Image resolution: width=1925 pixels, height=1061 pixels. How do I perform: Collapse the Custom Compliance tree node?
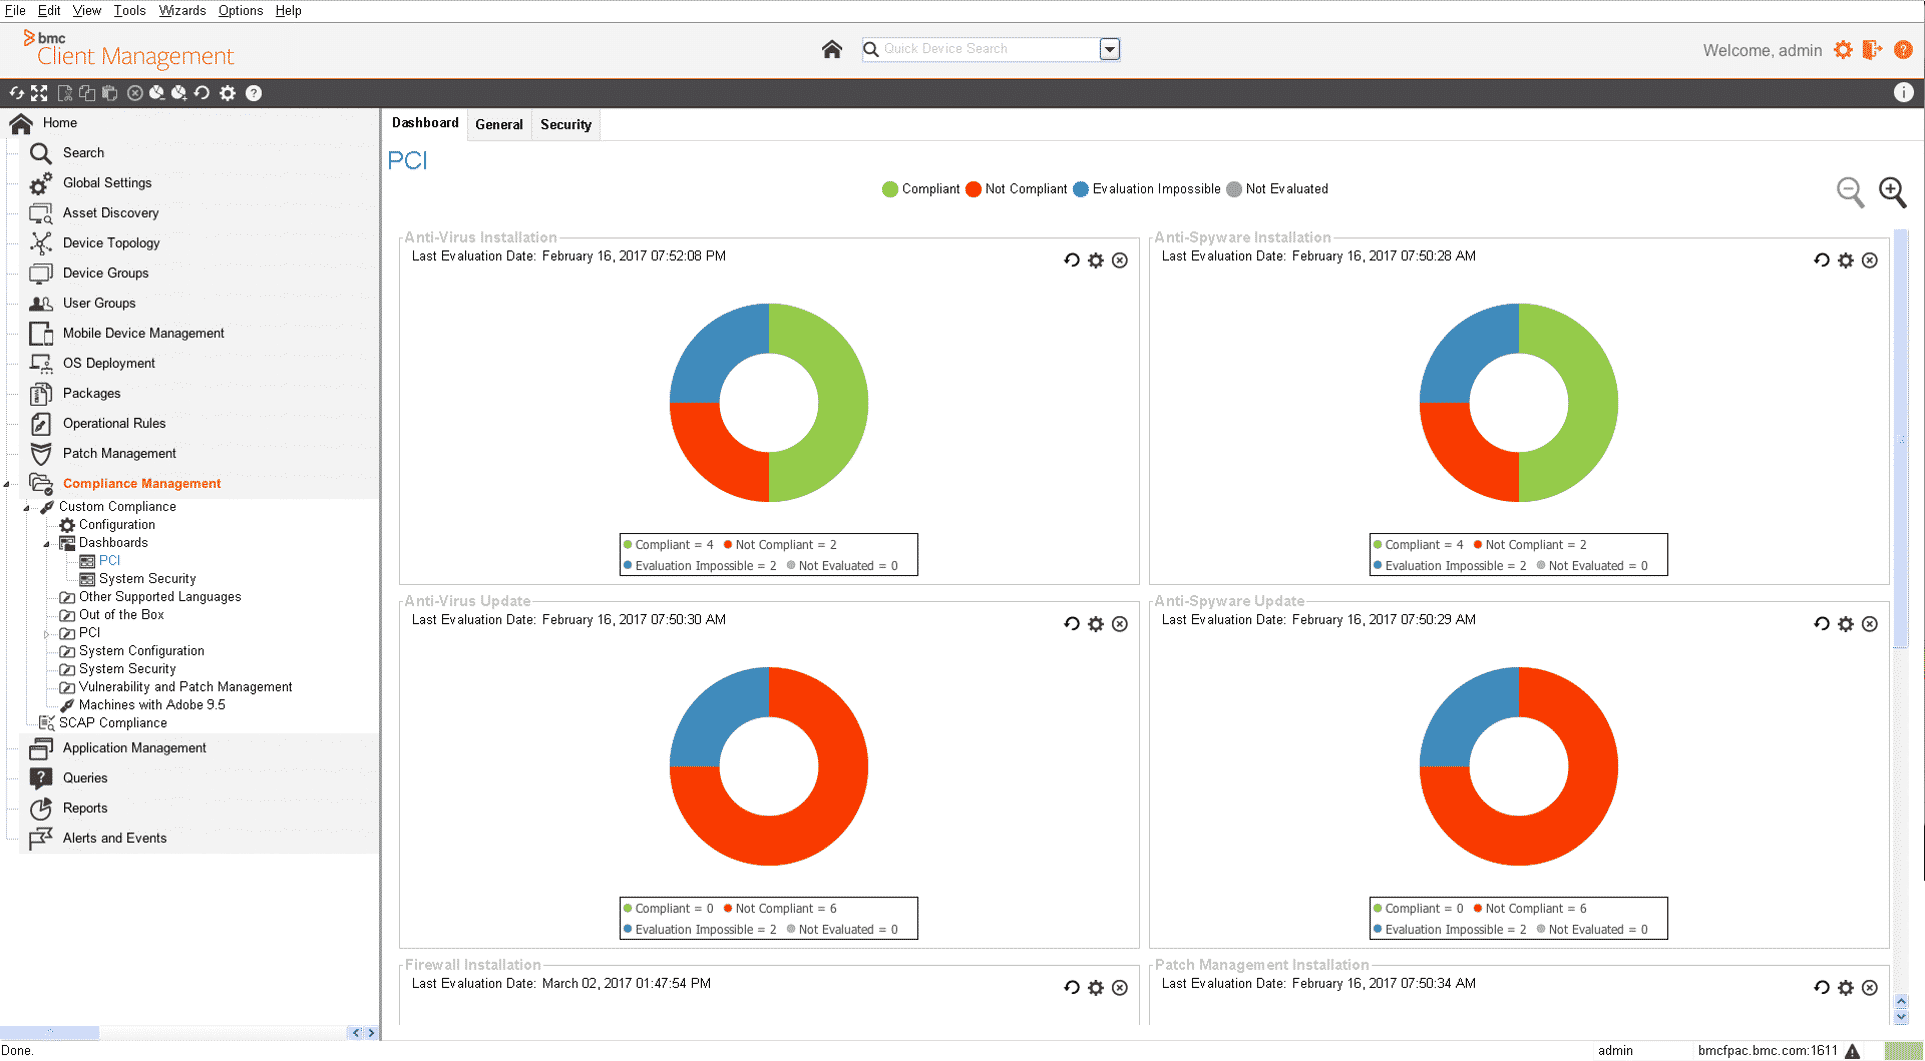[27, 508]
